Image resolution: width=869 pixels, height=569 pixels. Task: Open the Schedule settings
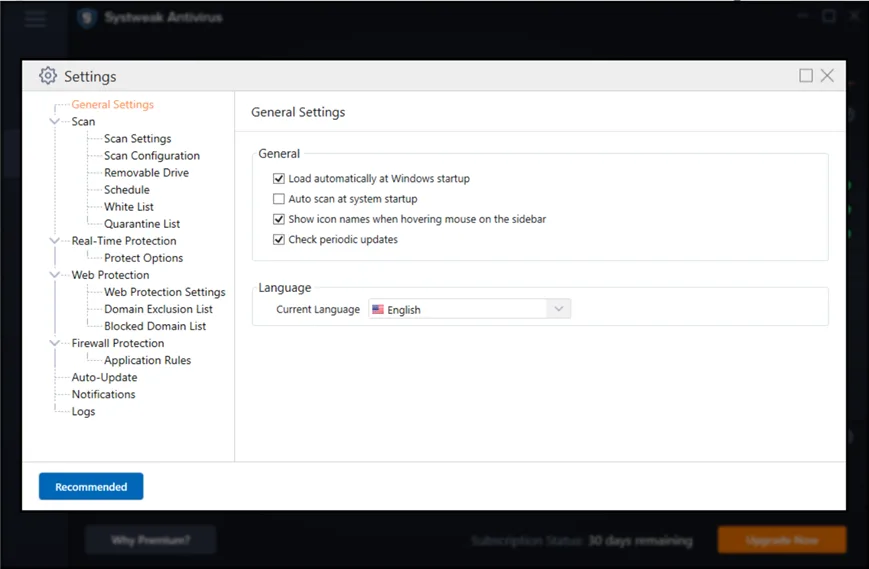pyautogui.click(x=127, y=189)
